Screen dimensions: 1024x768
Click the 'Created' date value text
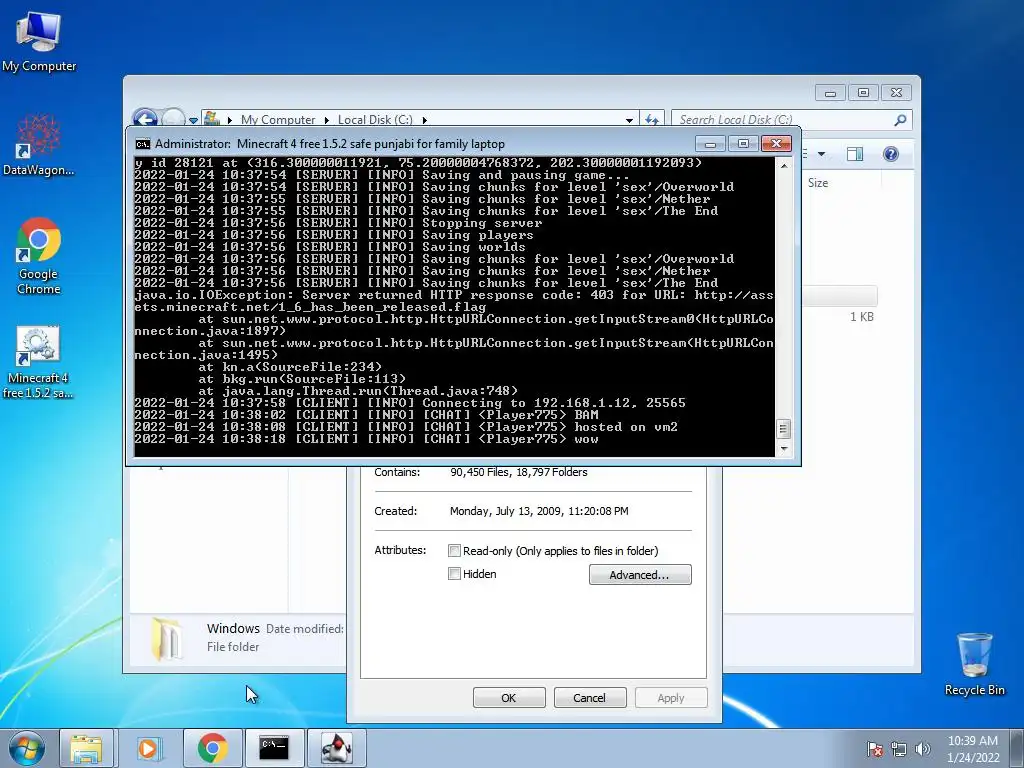539,511
